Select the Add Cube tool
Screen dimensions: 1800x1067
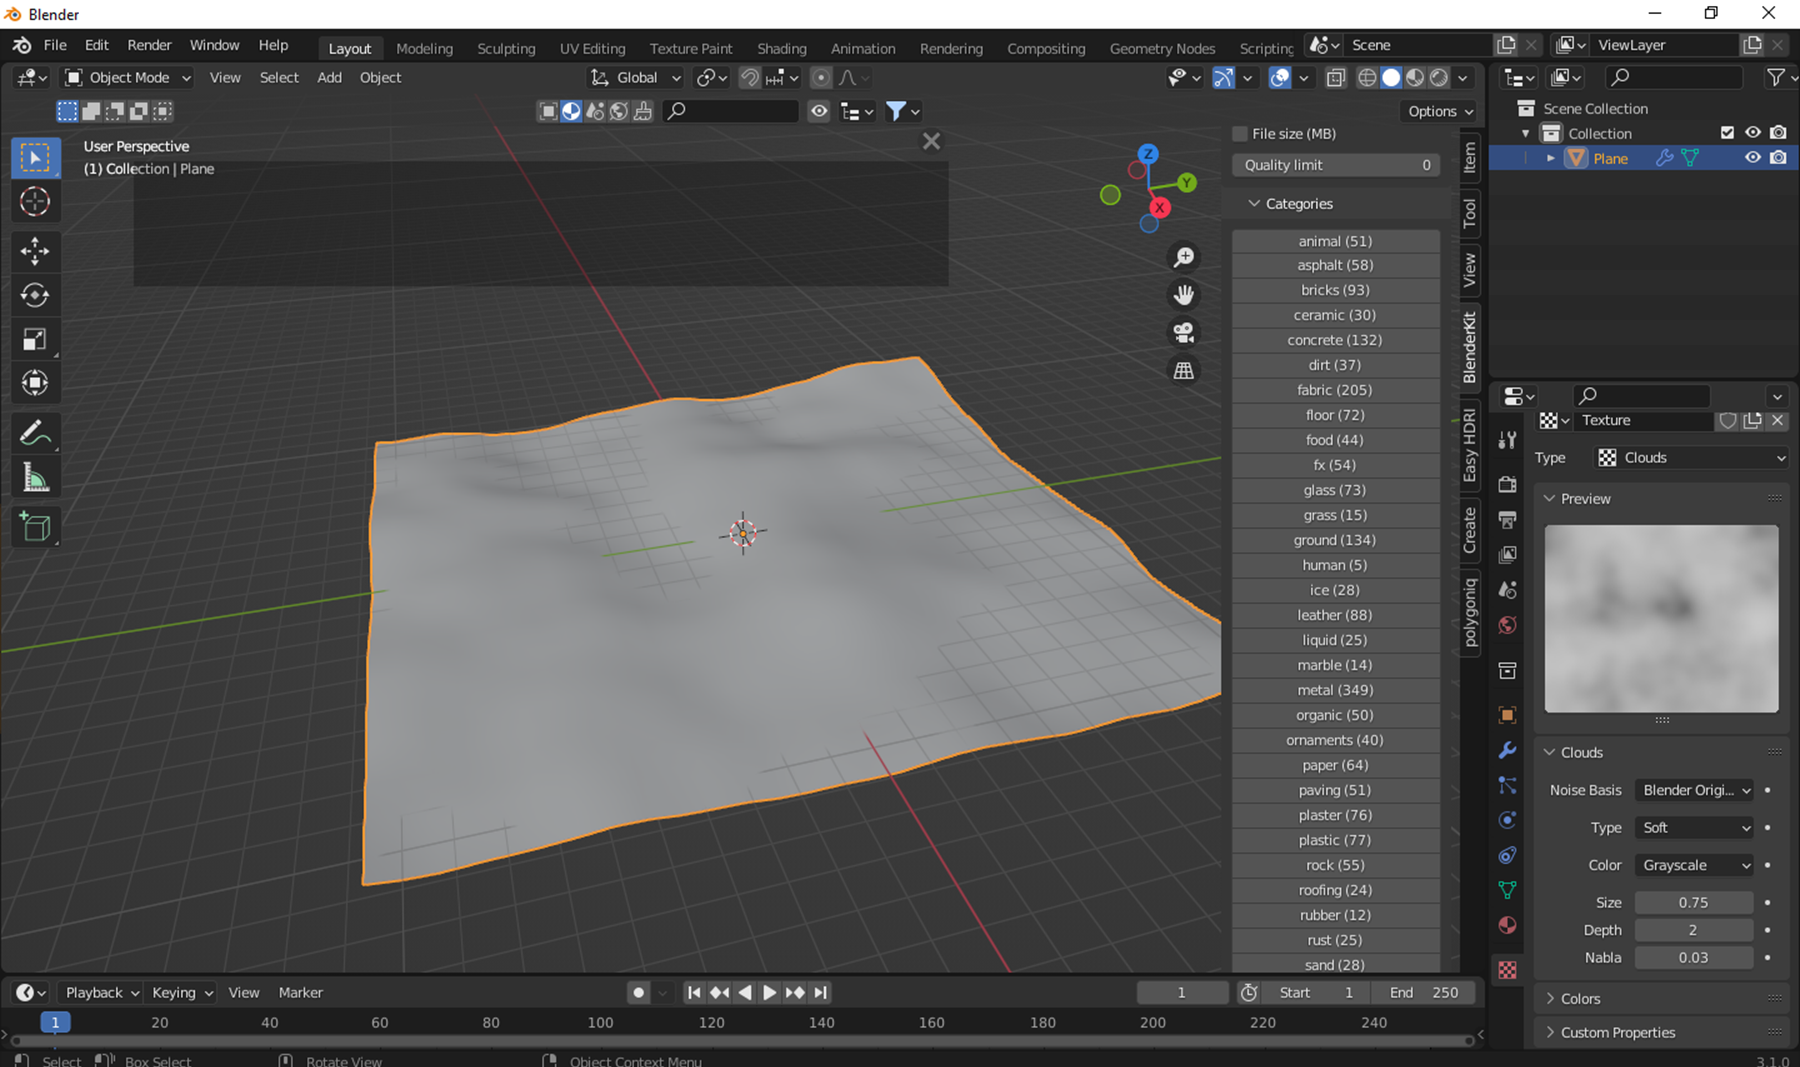click(x=35, y=527)
